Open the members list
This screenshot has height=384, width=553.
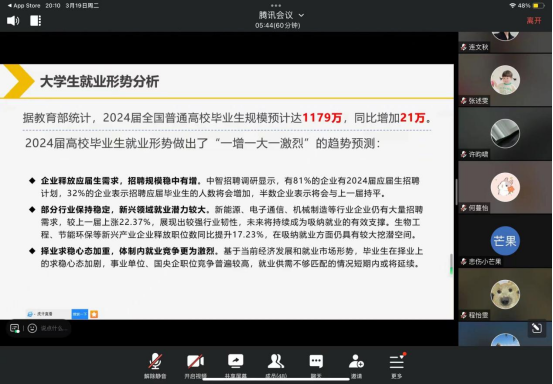point(276,366)
